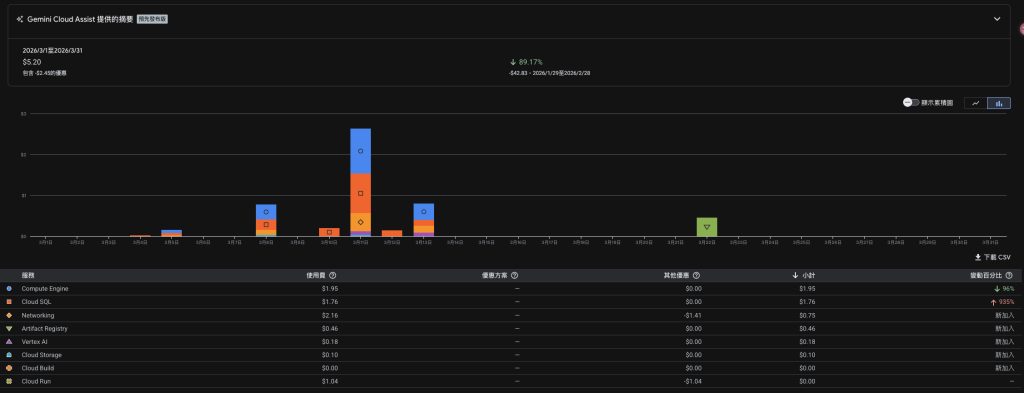Sort by the 其他優惠 column header
This screenshot has width=1024, height=393.
click(x=677, y=275)
